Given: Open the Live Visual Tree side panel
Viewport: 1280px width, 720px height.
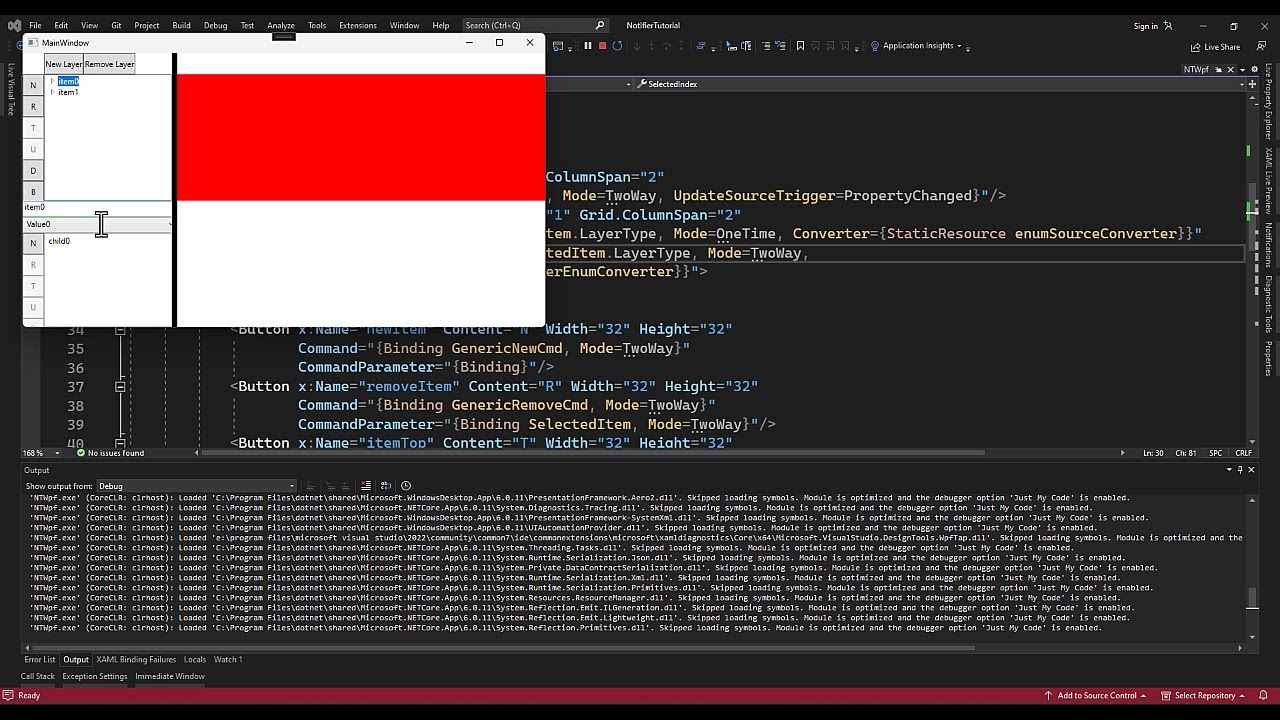Looking at the screenshot, I should [x=11, y=90].
